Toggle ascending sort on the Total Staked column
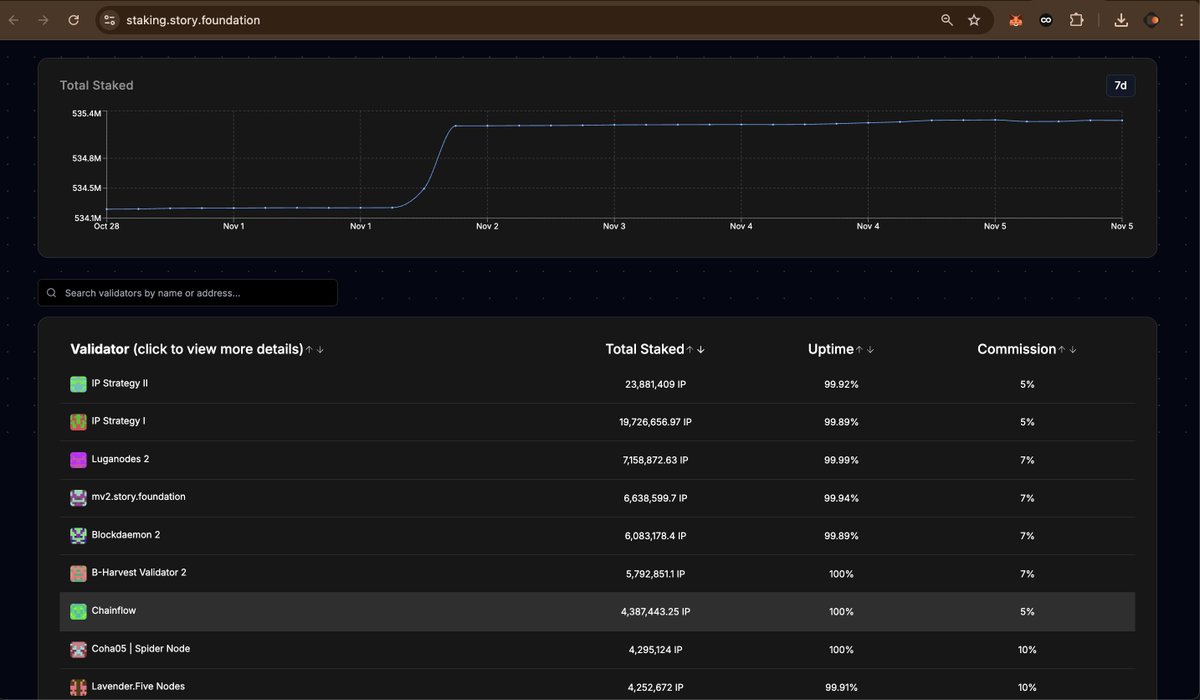The width and height of the screenshot is (1200, 700). [x=688, y=349]
